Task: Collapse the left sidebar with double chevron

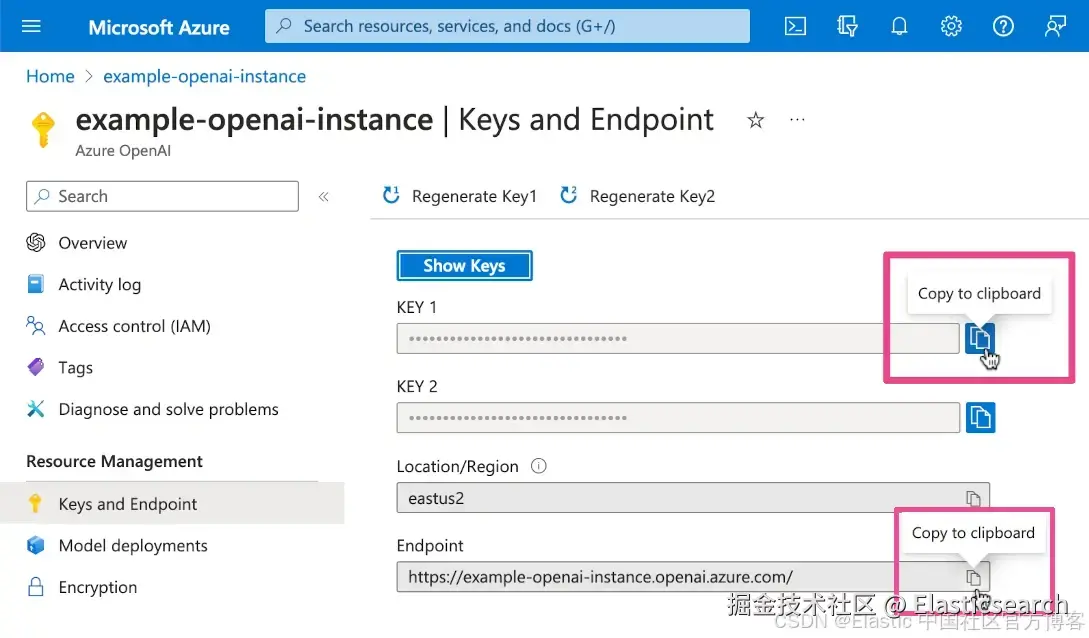Action: click(324, 196)
